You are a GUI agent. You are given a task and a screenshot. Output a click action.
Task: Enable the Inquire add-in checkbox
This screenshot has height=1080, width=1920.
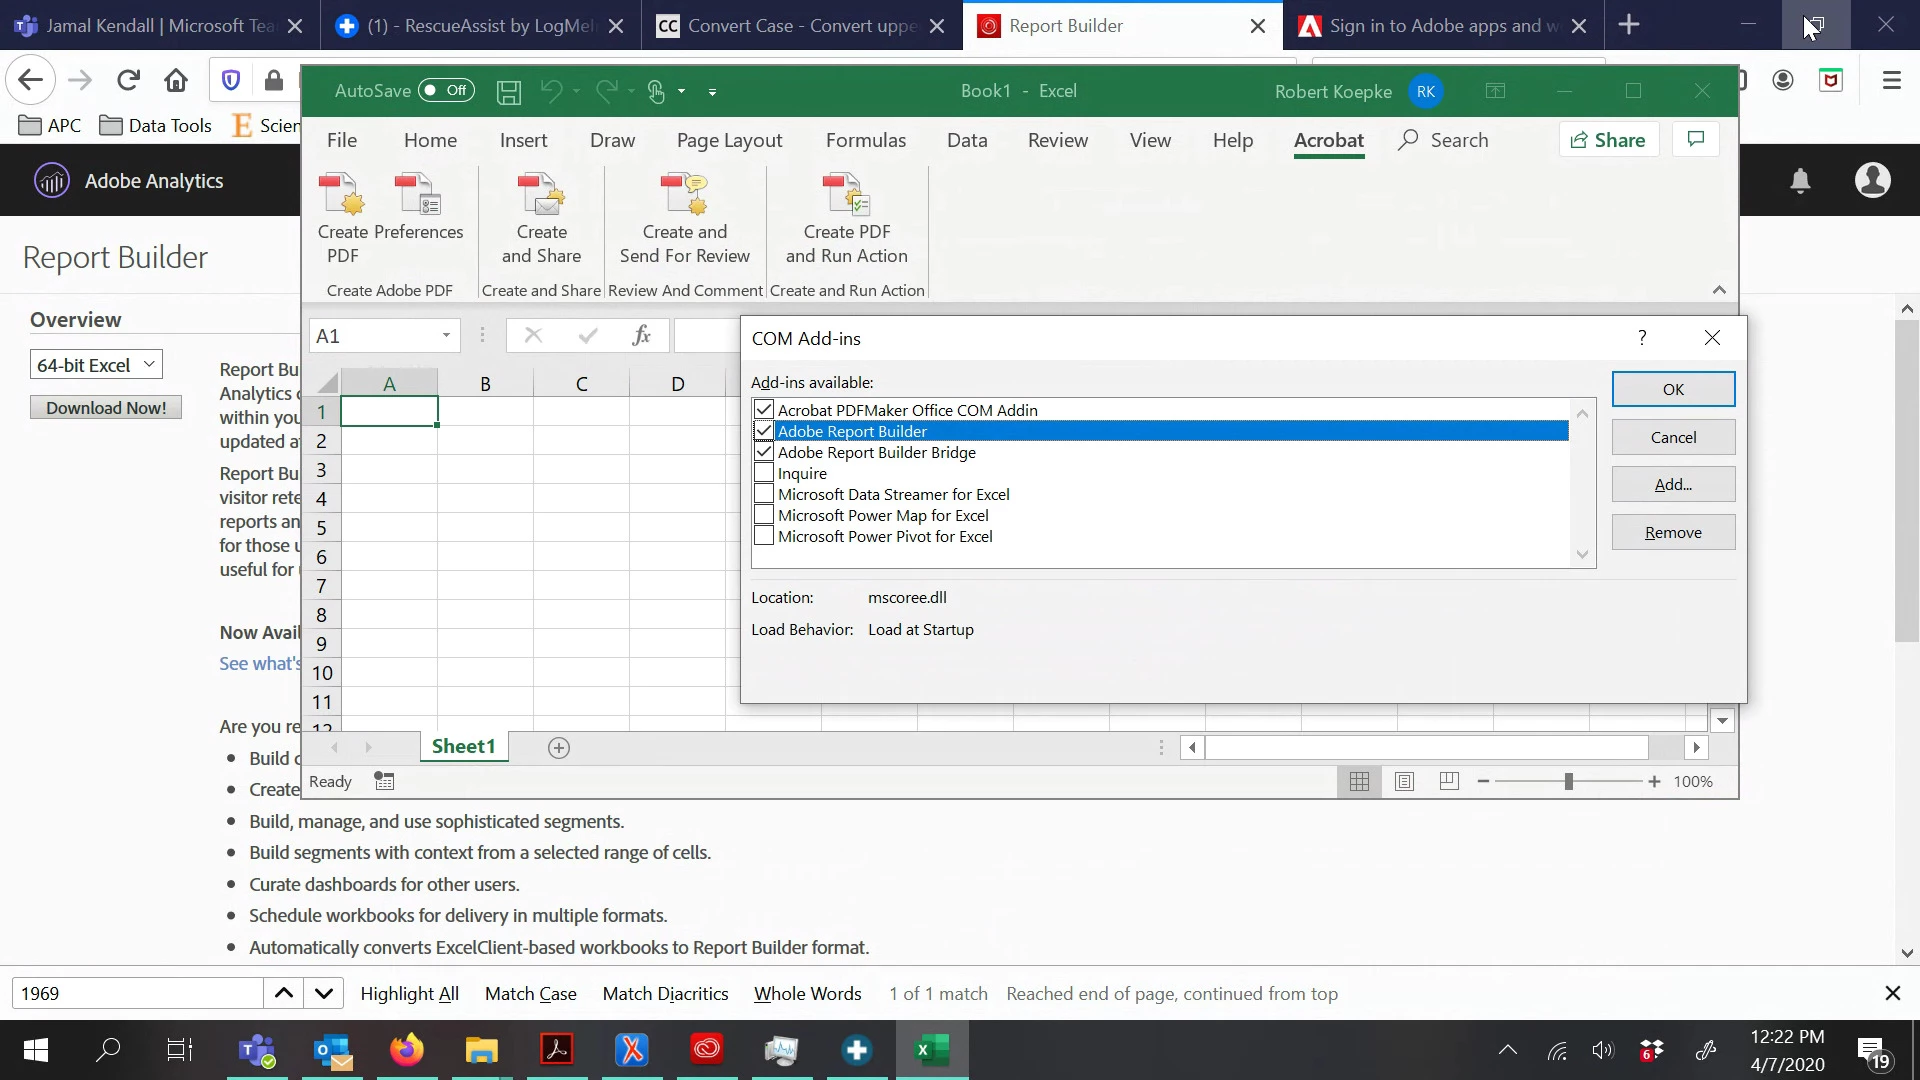764,473
